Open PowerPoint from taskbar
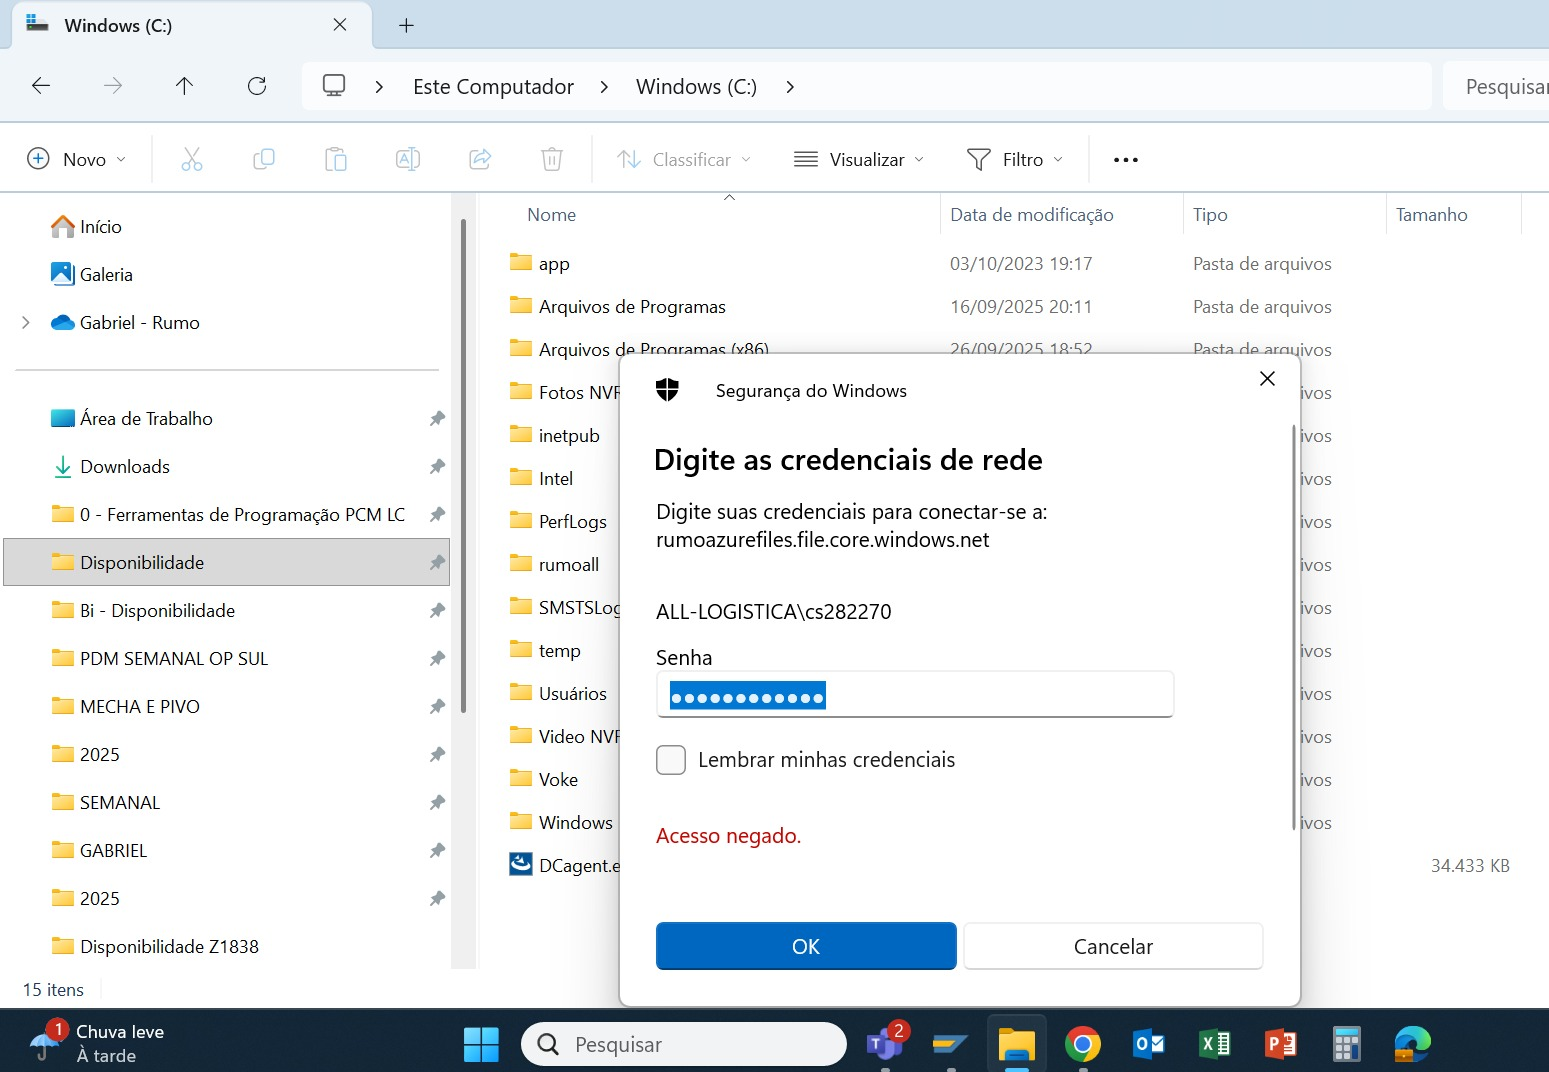The image size is (1549, 1072). tap(1281, 1044)
